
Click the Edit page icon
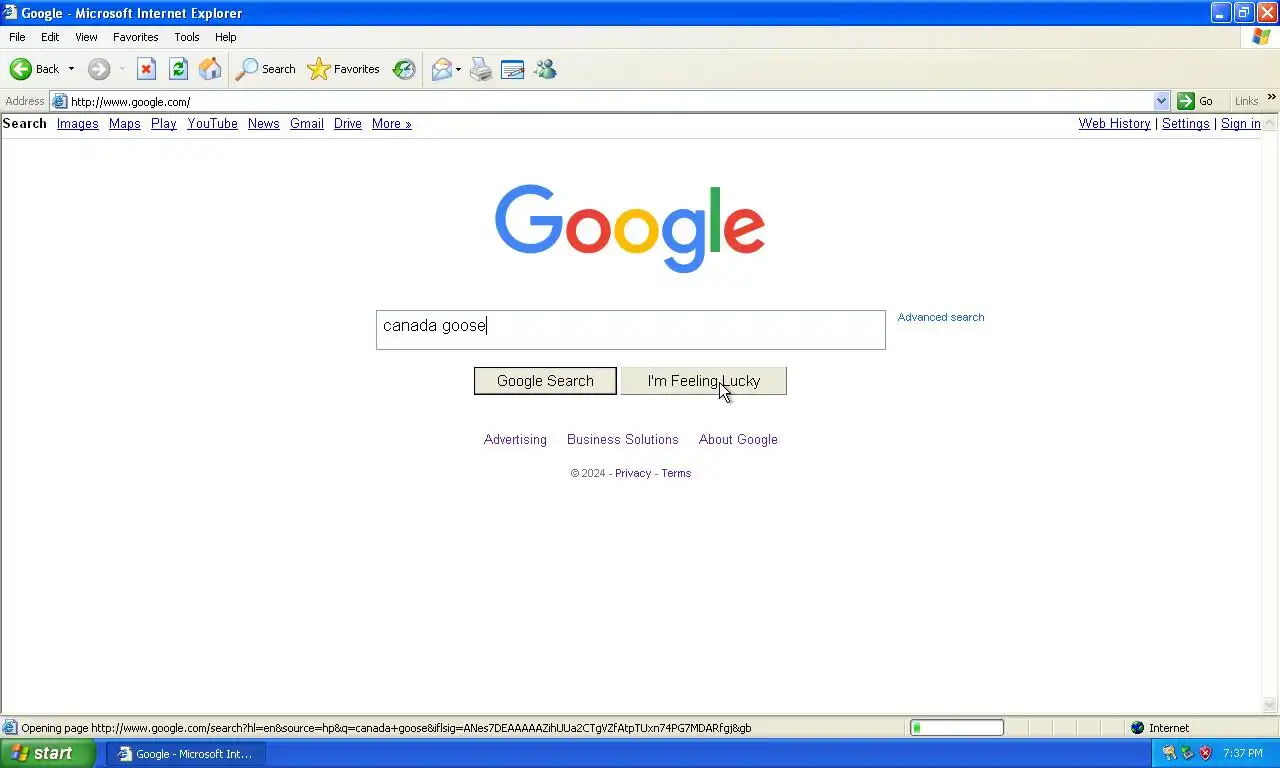(513, 69)
